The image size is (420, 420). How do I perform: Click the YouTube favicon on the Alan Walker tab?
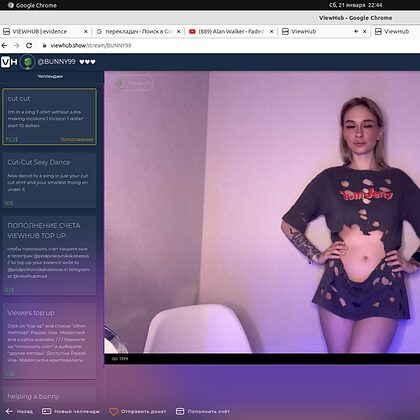(x=192, y=32)
